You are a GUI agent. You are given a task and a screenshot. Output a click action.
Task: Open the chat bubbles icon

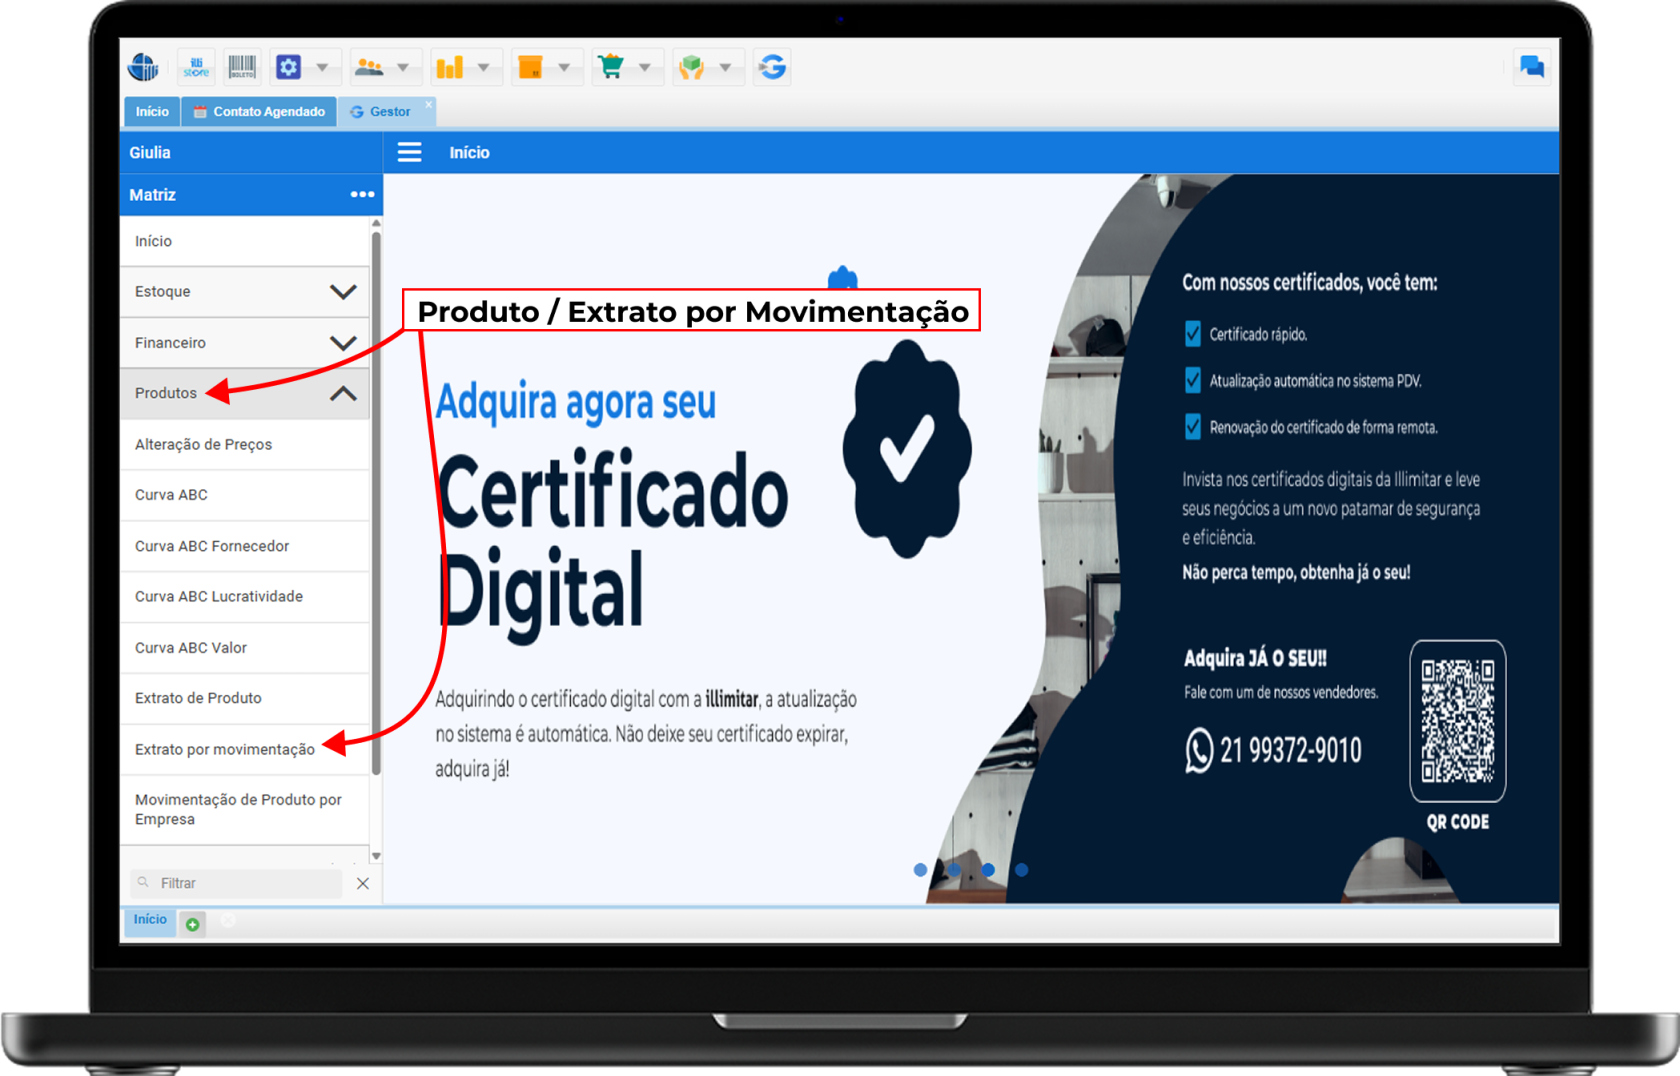pyautogui.click(x=1531, y=67)
